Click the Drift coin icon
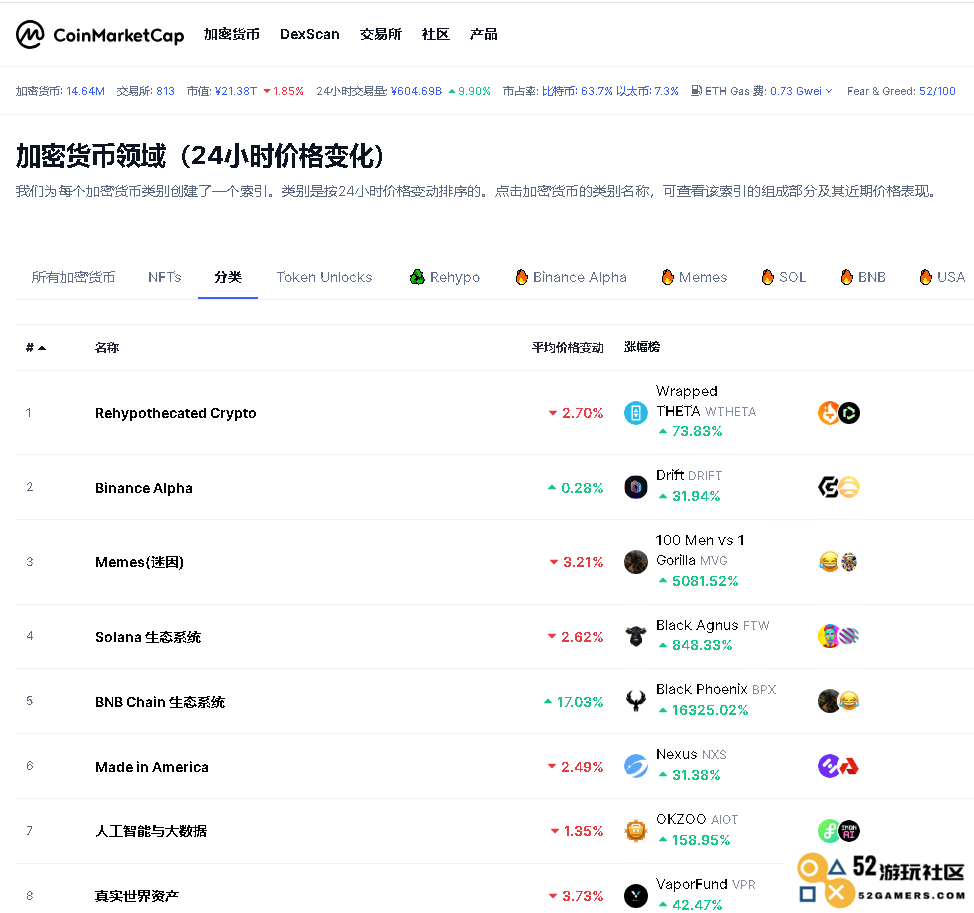 pos(635,487)
